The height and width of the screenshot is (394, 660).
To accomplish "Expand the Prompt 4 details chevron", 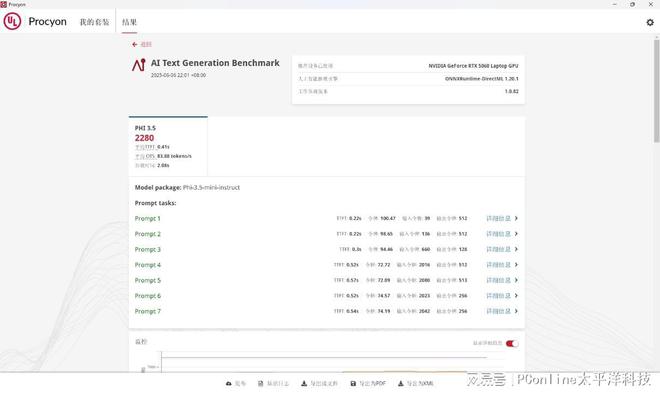I will point(516,265).
